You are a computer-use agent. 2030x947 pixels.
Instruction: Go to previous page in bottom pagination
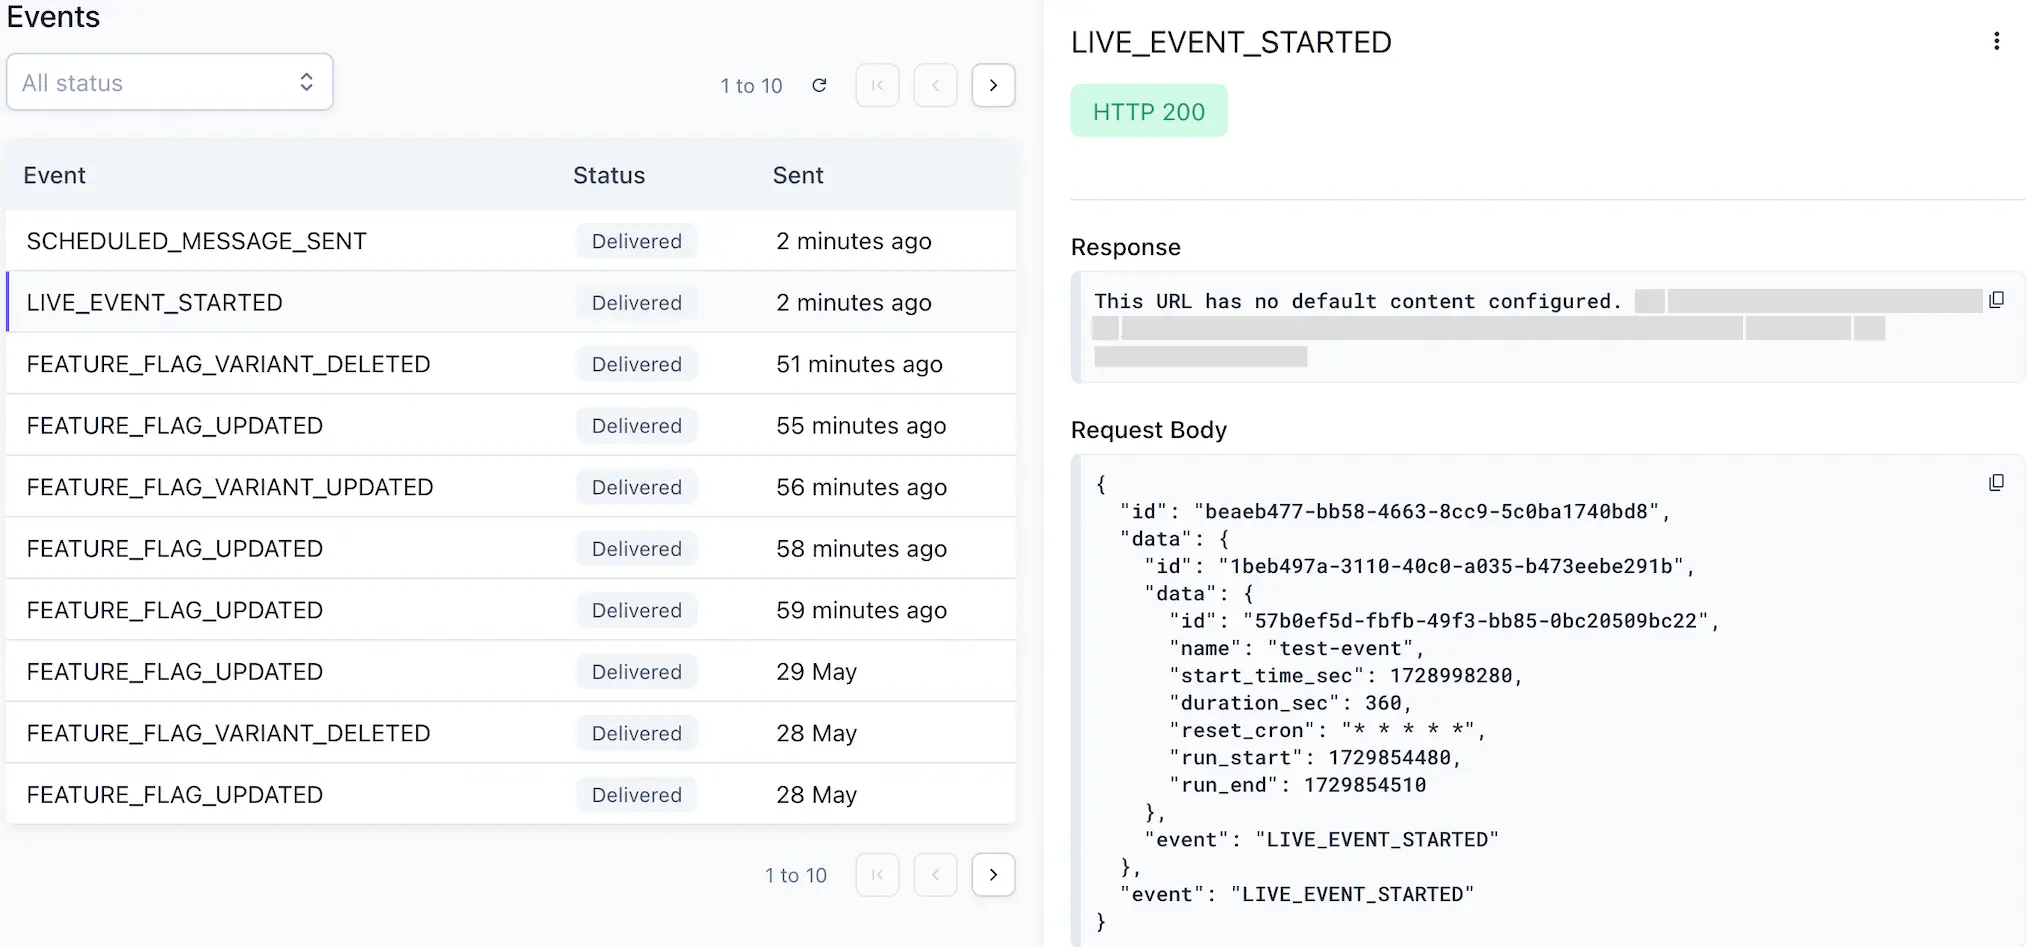935,875
